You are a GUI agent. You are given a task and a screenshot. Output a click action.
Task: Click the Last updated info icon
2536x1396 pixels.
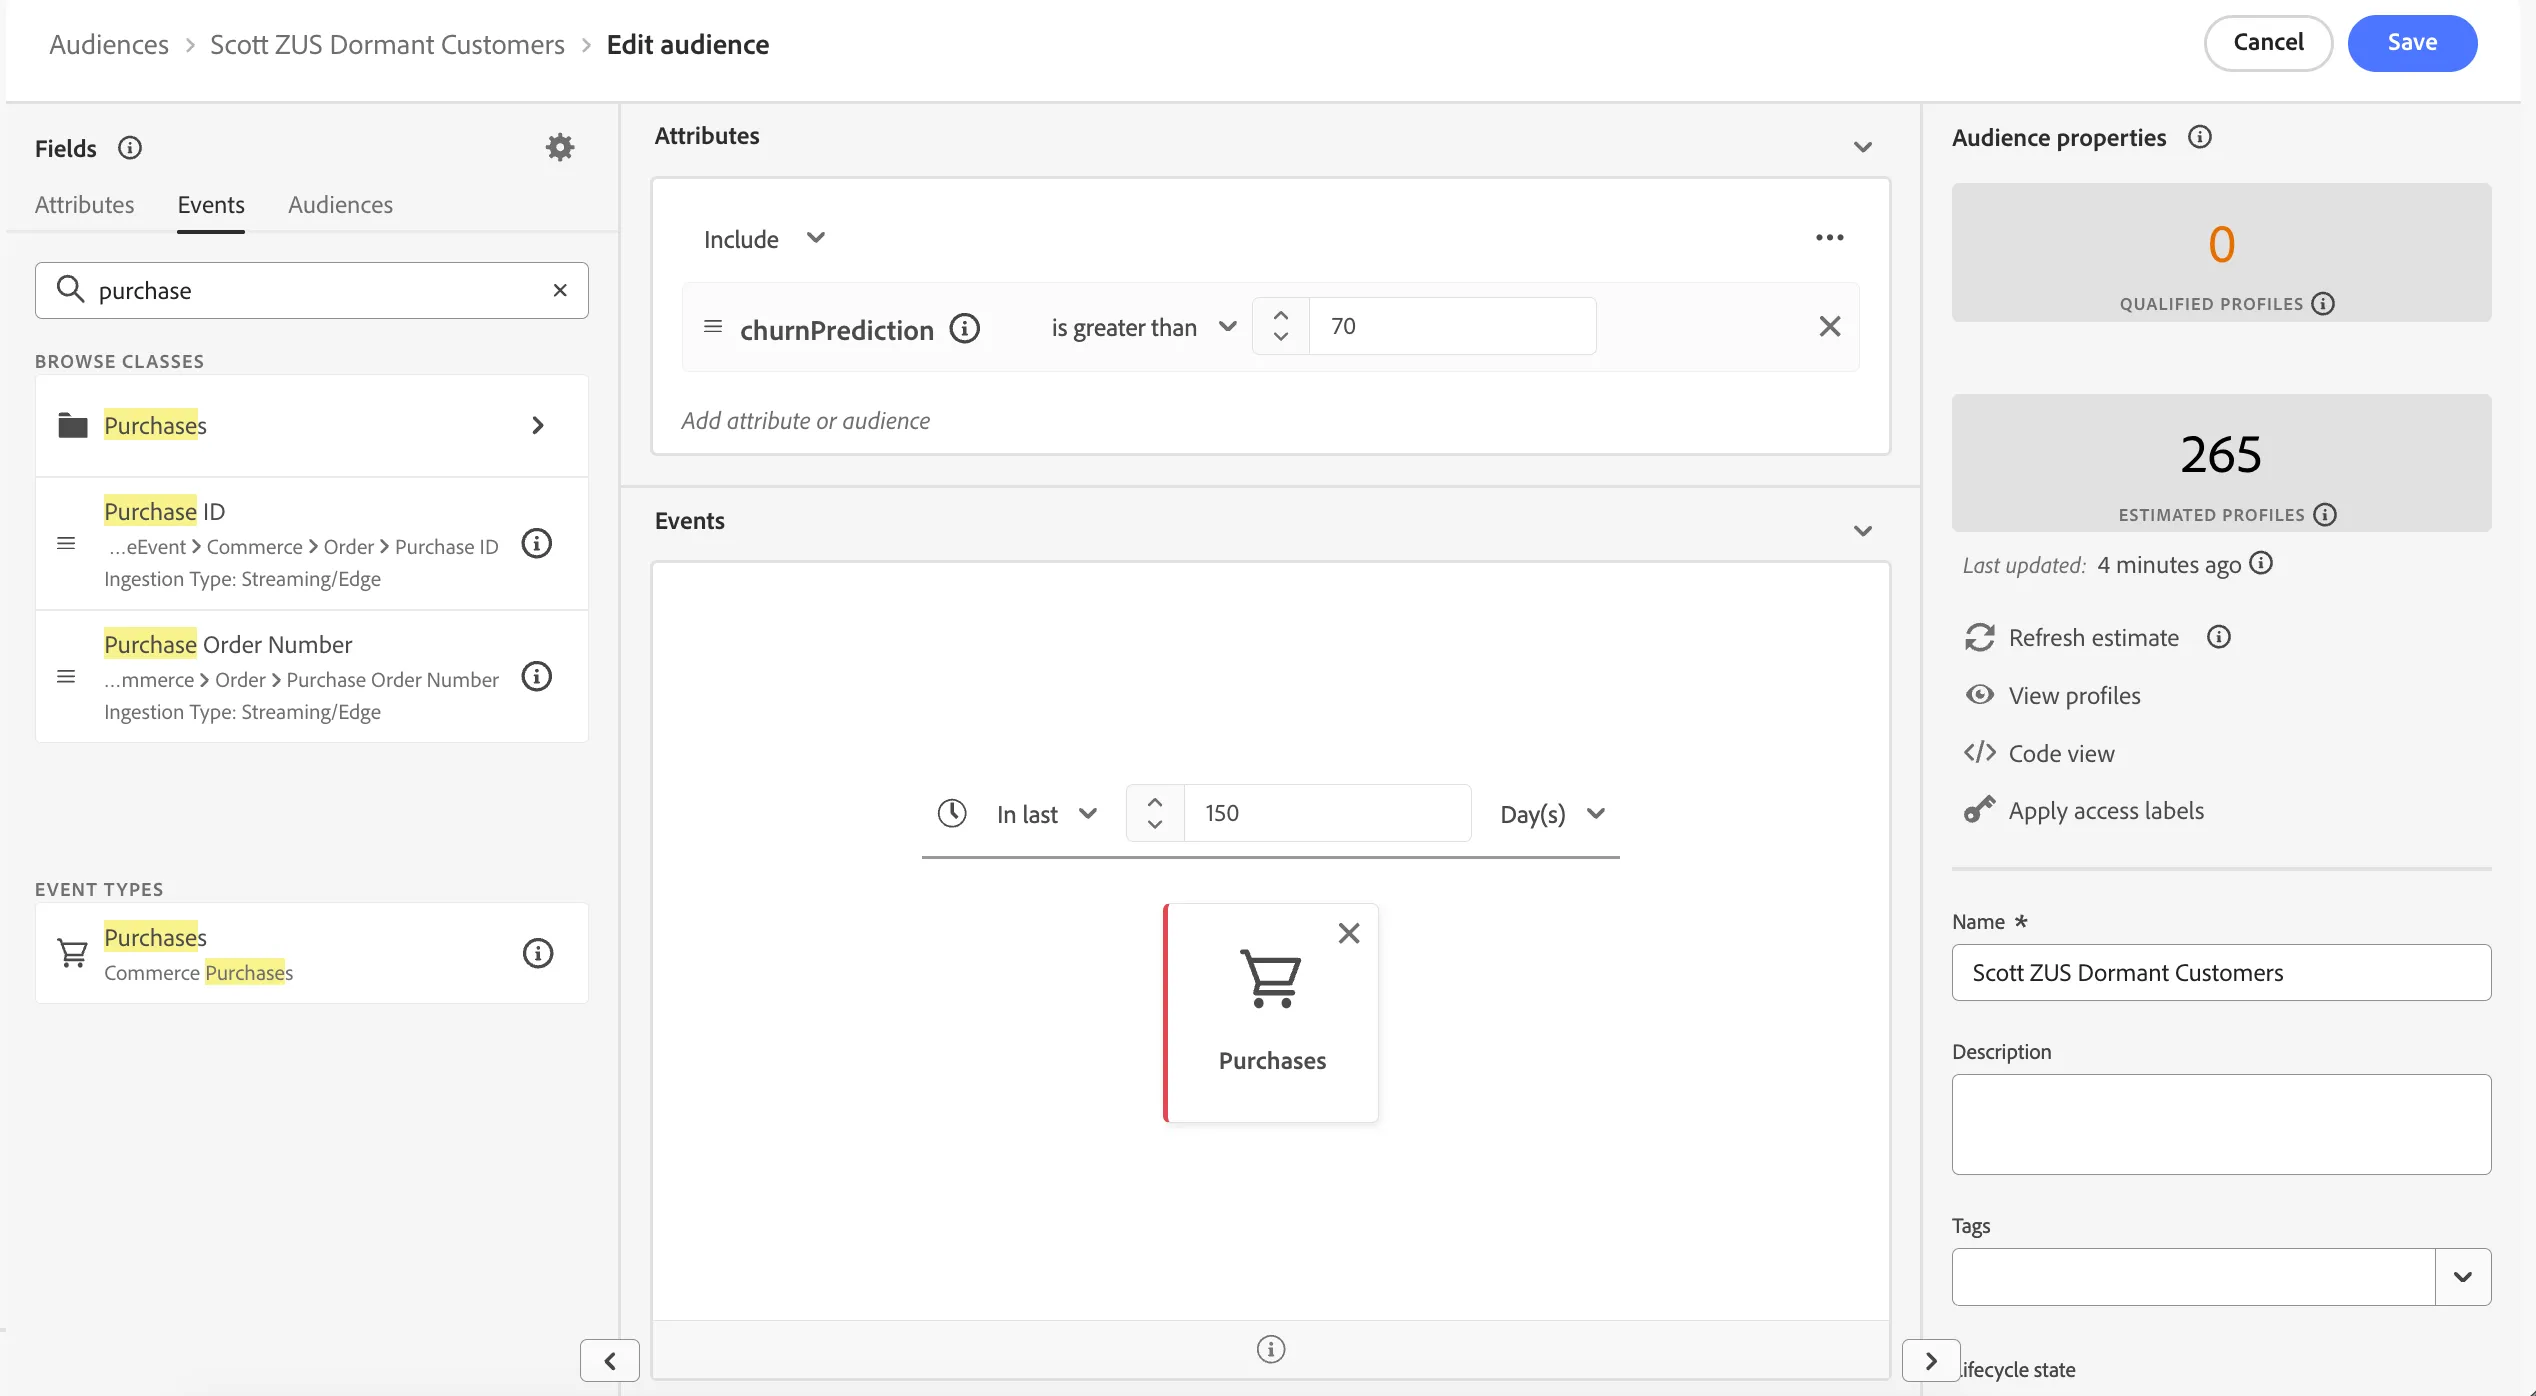coord(2261,564)
